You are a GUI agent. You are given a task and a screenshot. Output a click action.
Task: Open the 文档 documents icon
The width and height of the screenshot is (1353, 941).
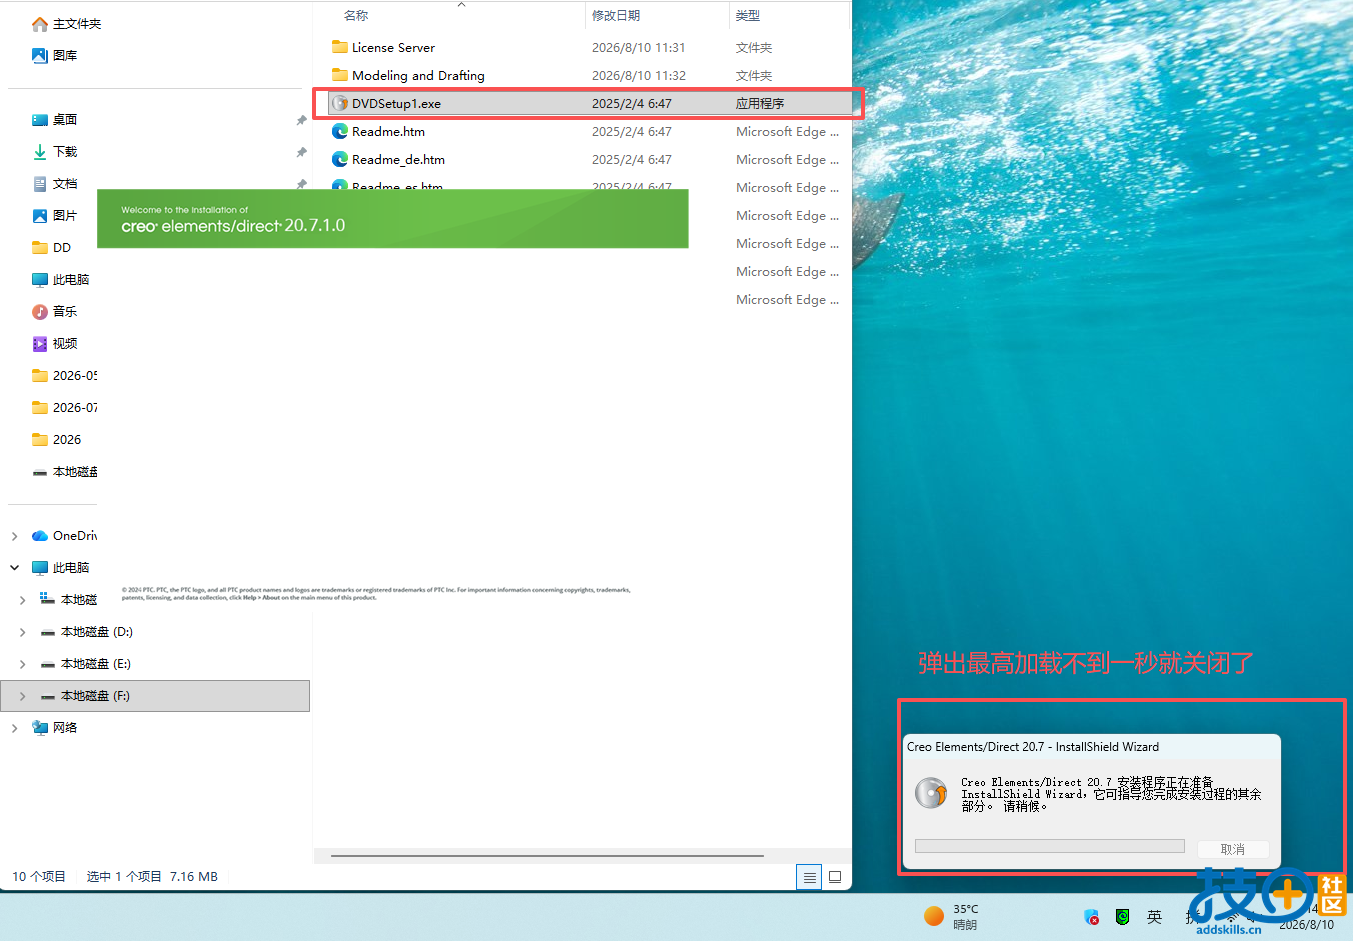point(40,184)
